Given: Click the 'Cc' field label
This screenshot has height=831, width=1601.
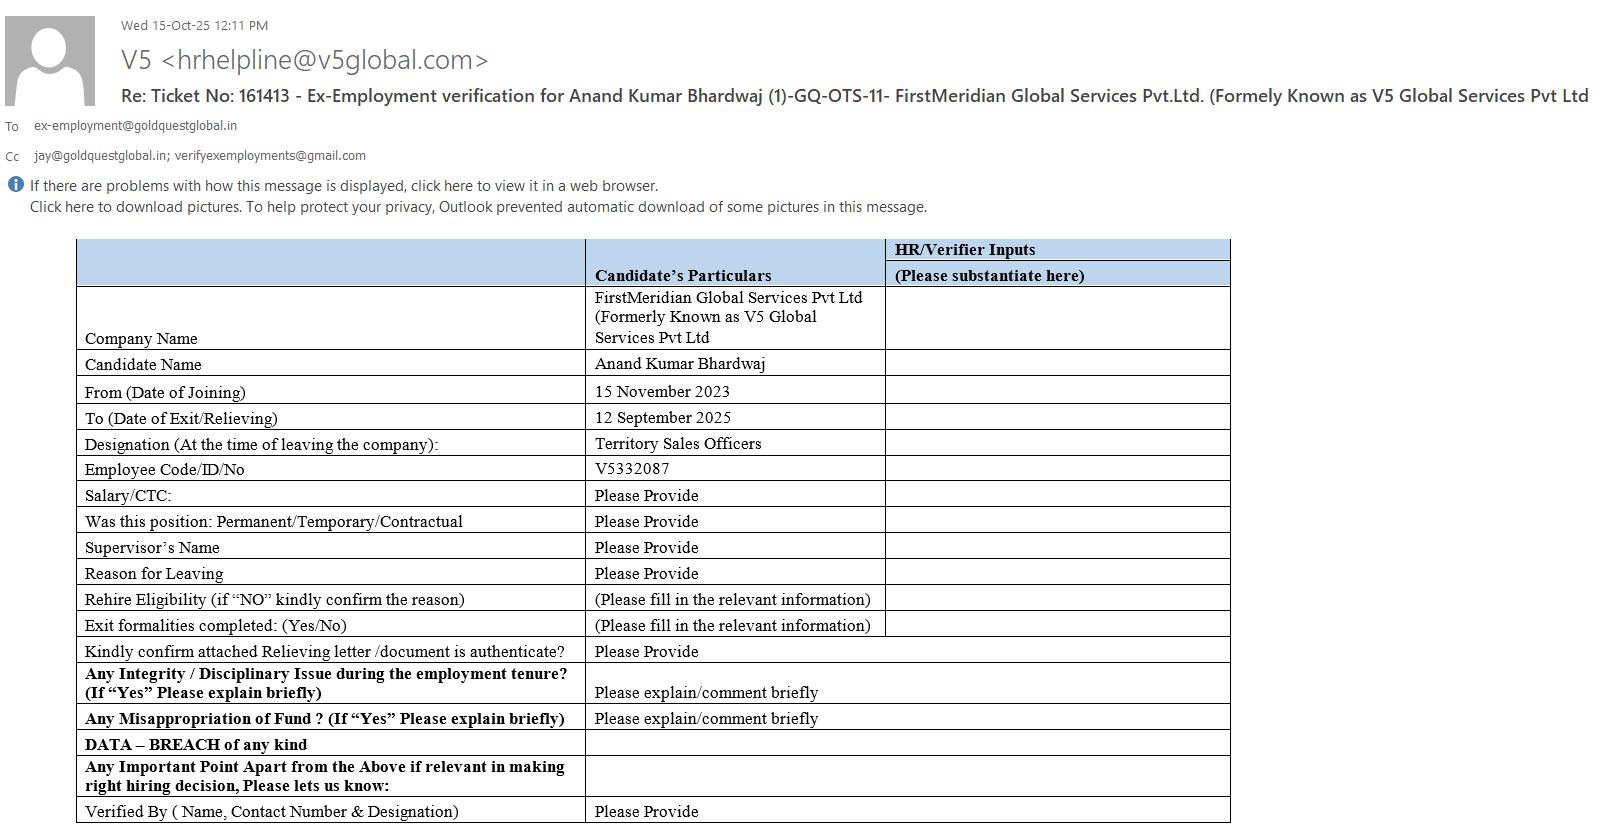Looking at the screenshot, I should point(12,157).
